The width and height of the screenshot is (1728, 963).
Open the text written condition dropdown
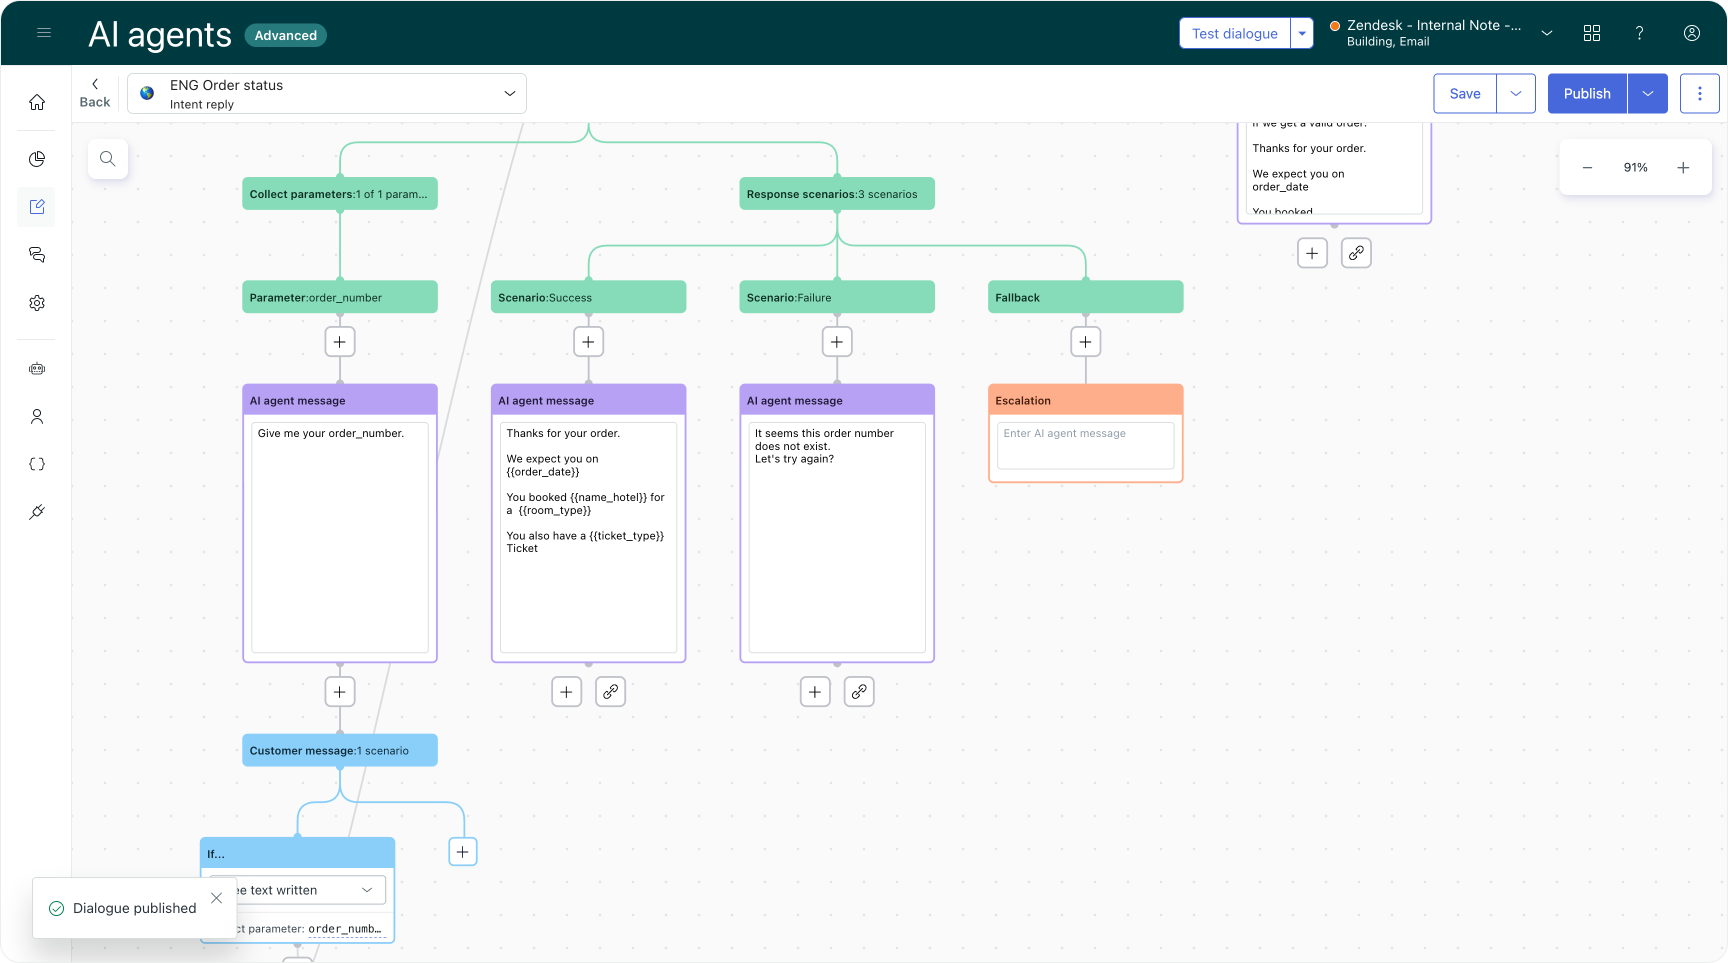[298, 890]
